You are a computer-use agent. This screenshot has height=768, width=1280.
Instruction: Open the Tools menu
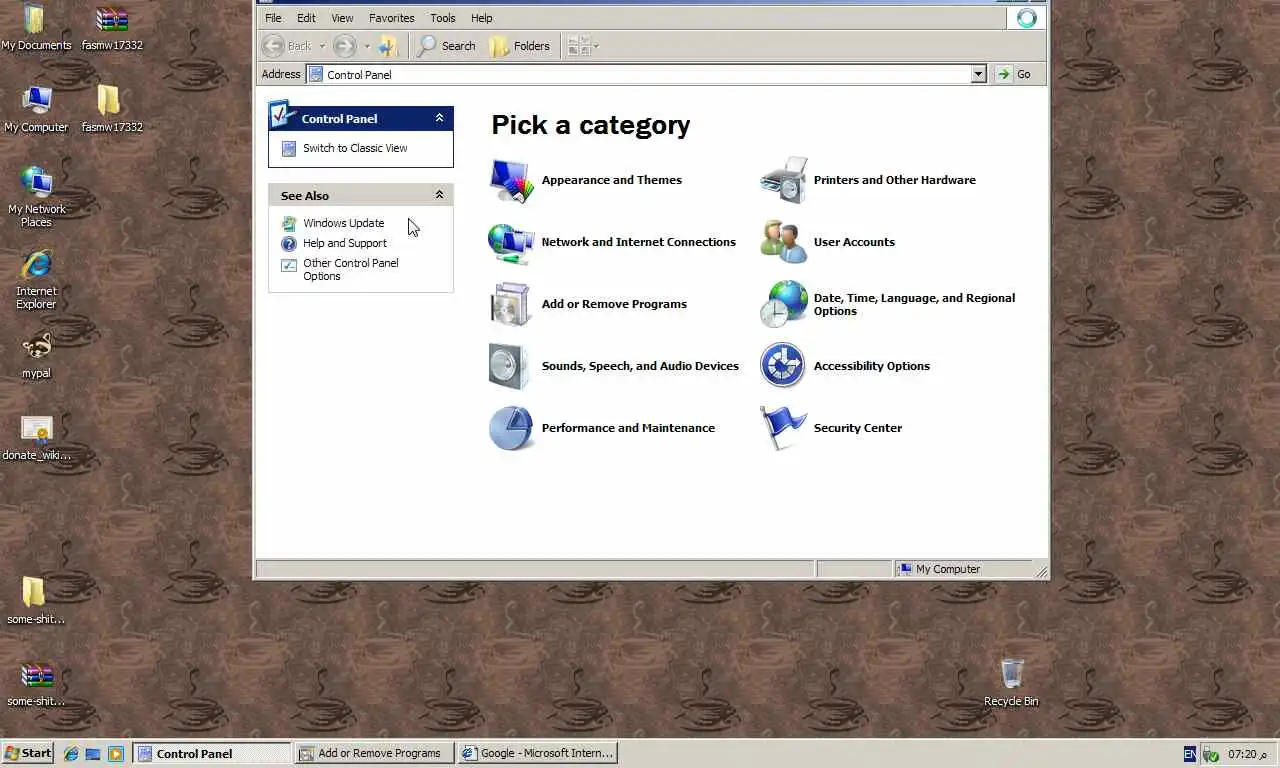point(442,18)
